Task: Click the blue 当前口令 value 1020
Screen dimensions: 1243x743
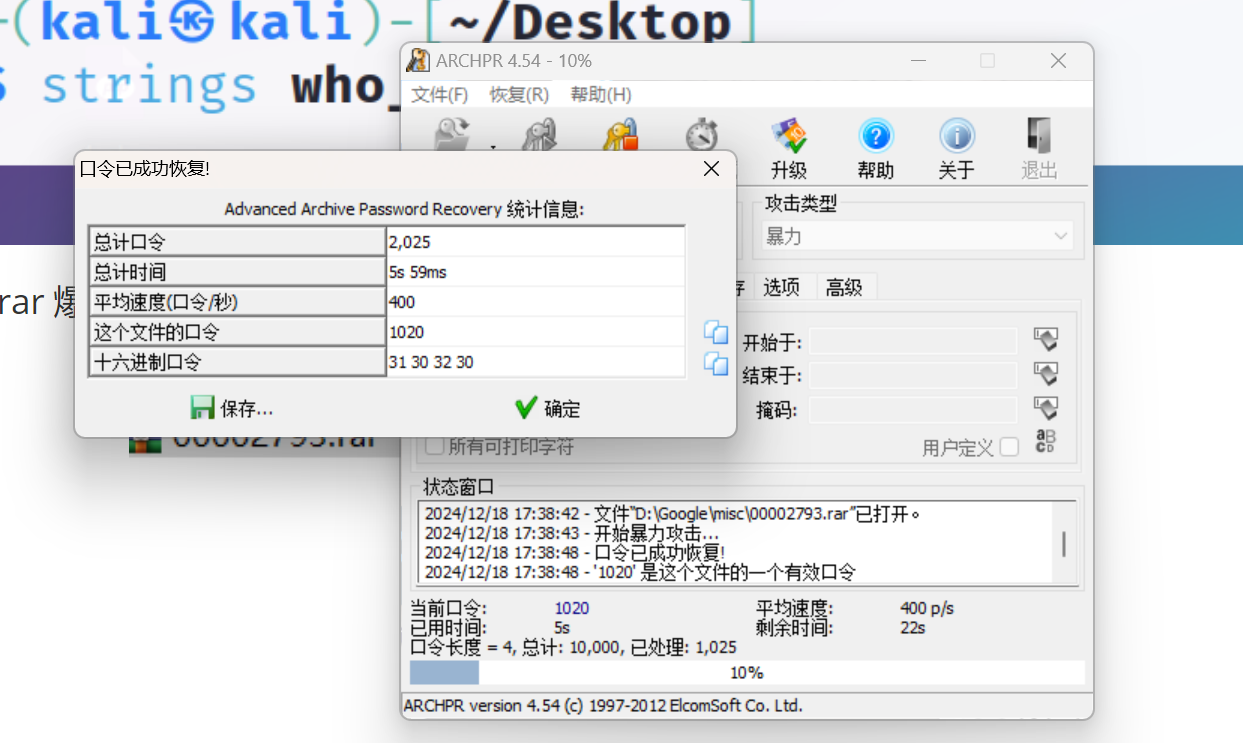Action: pos(572,608)
